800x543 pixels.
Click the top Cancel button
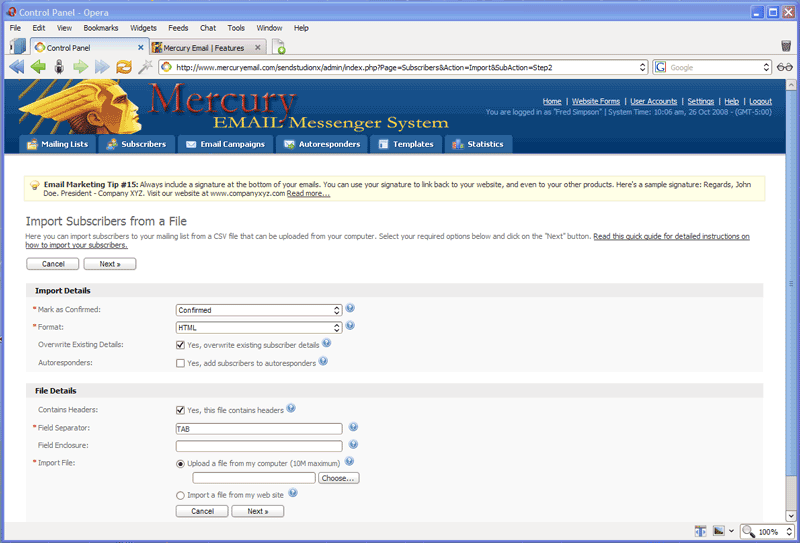pos(53,264)
